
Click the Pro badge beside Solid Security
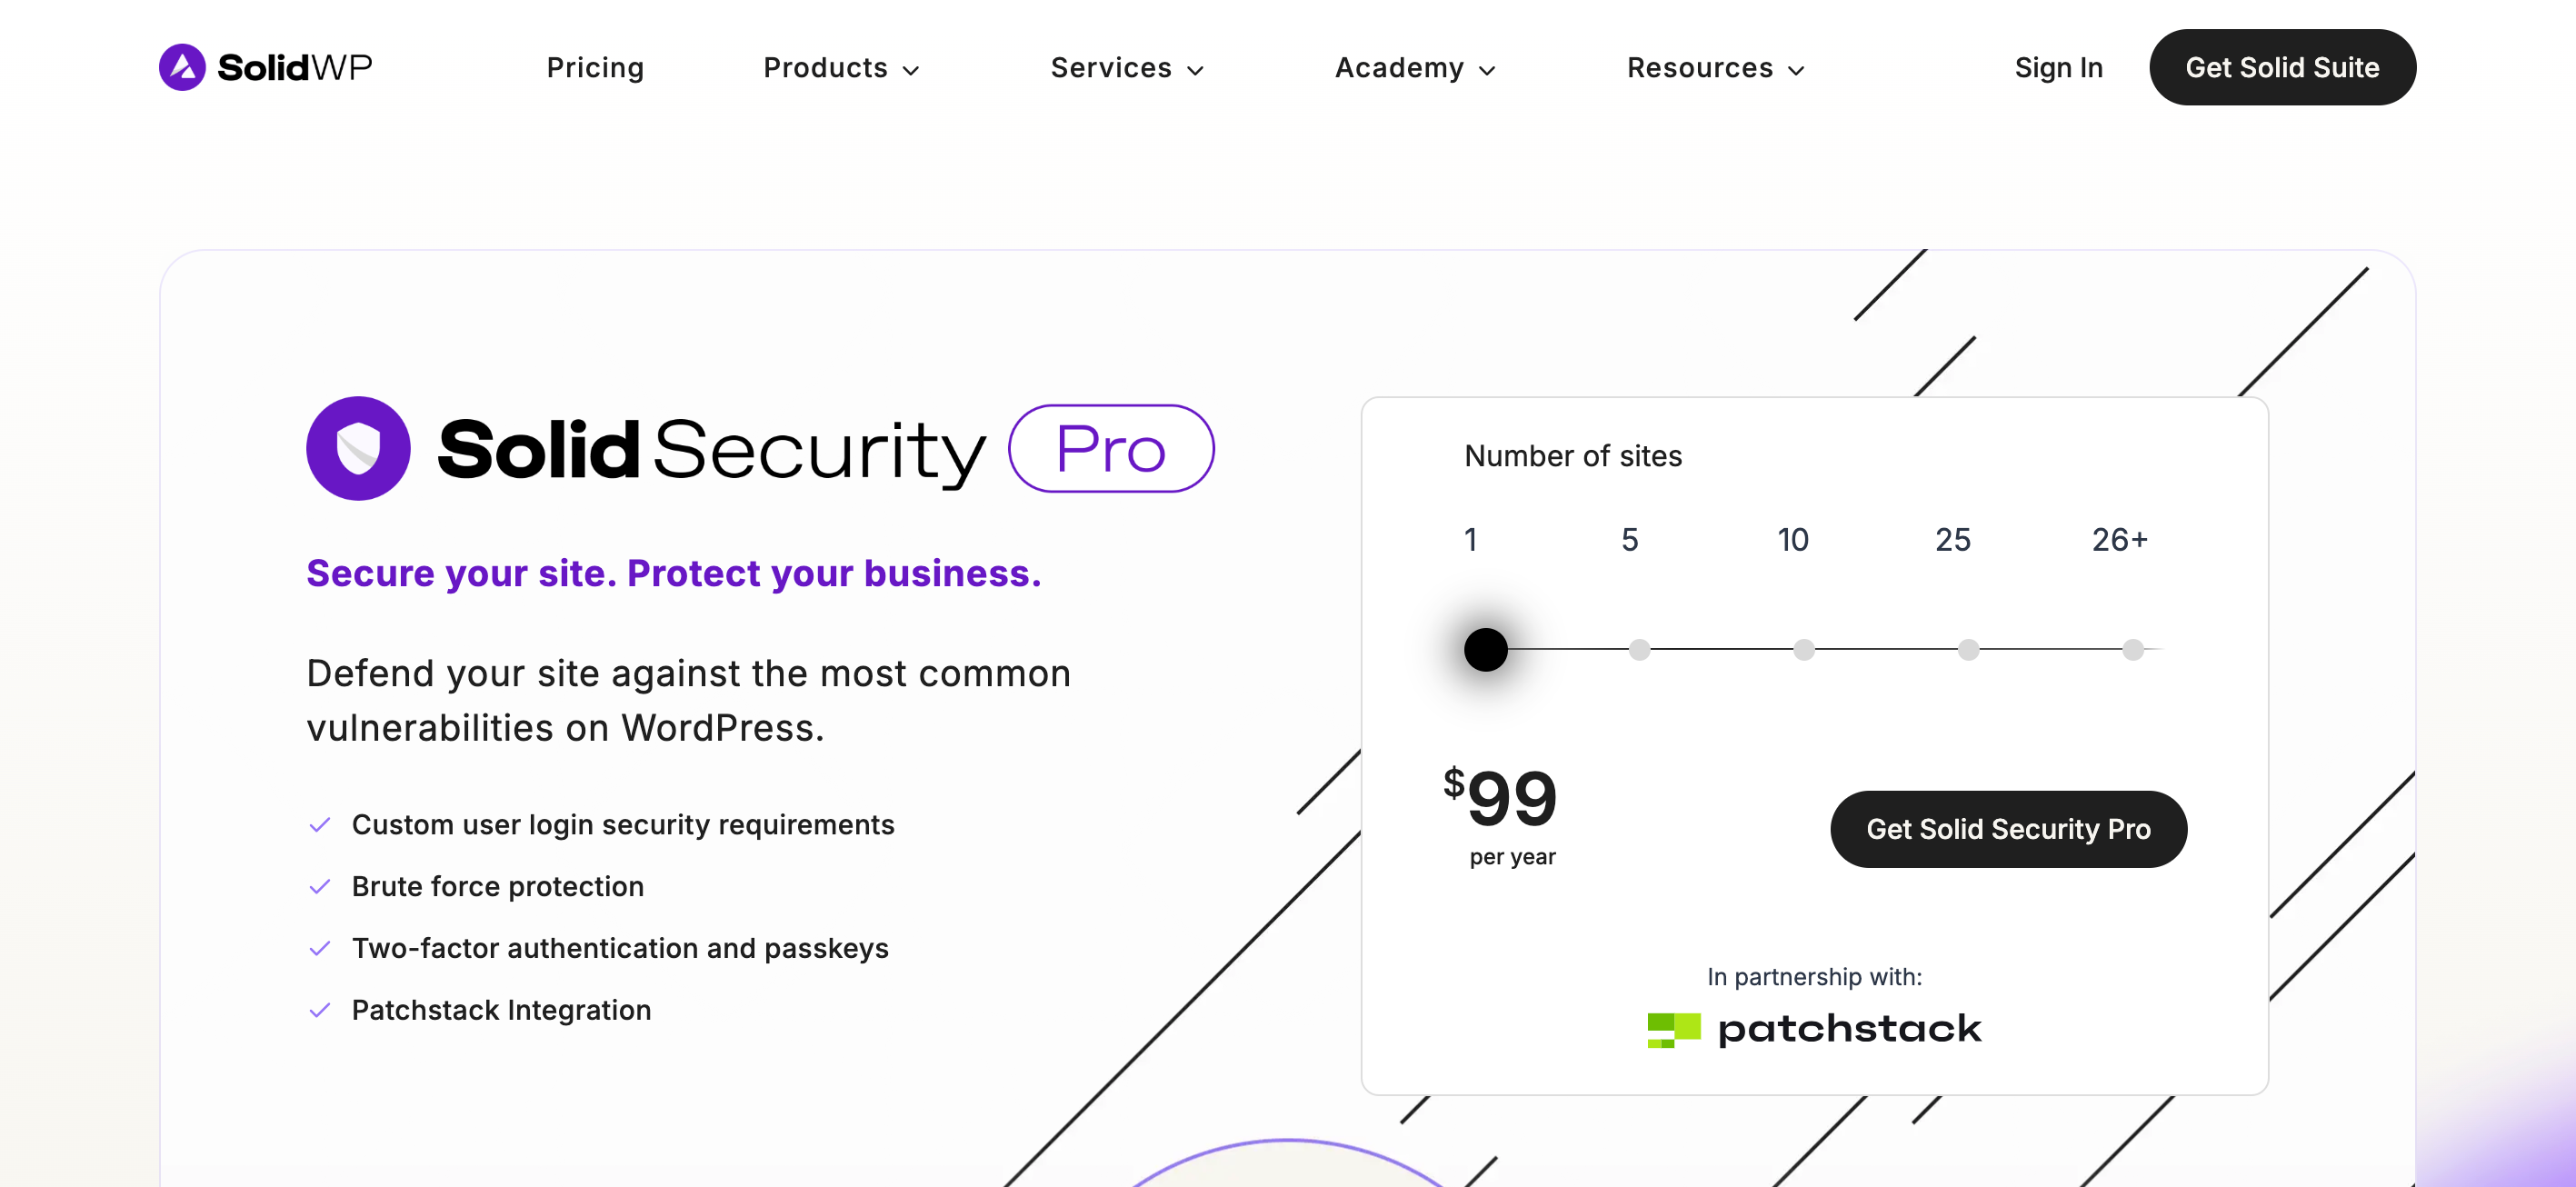[x=1110, y=449]
